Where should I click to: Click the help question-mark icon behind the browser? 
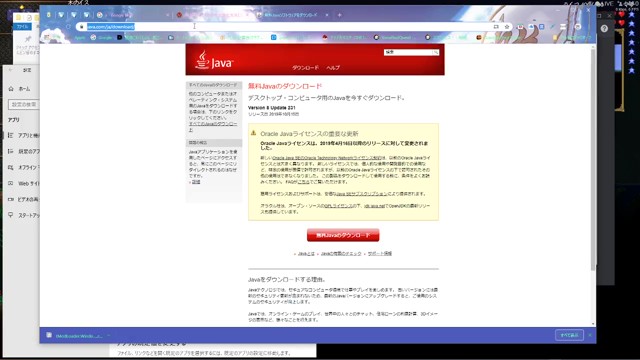[x=604, y=28]
